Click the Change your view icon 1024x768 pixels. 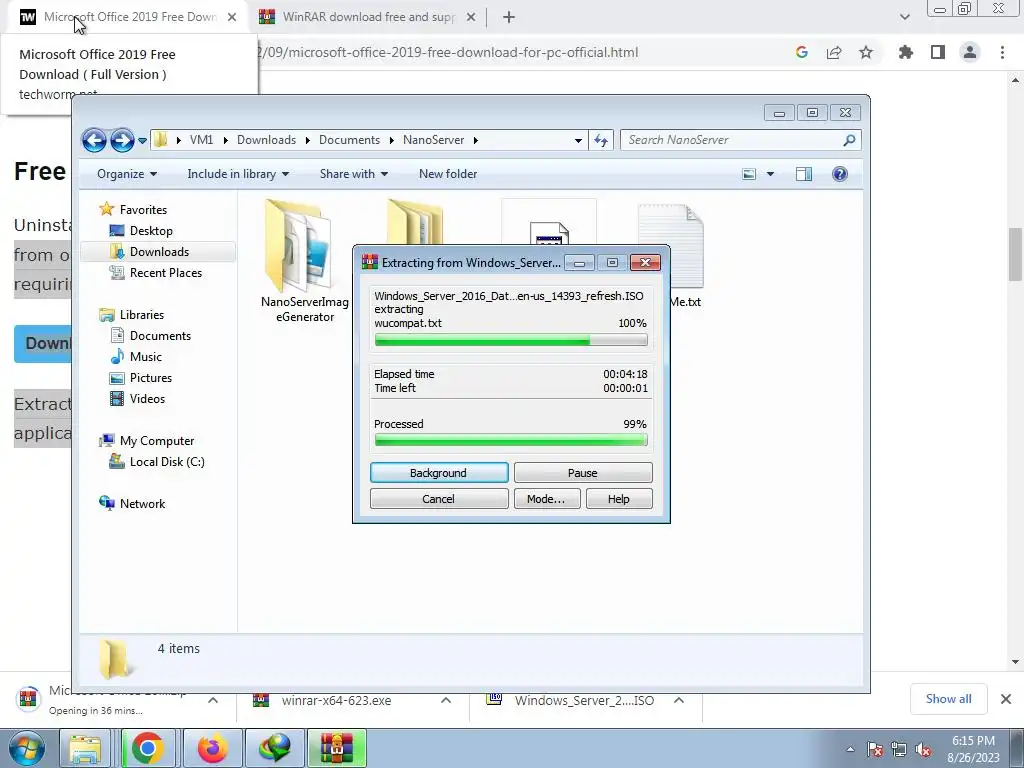pyautogui.click(x=749, y=174)
